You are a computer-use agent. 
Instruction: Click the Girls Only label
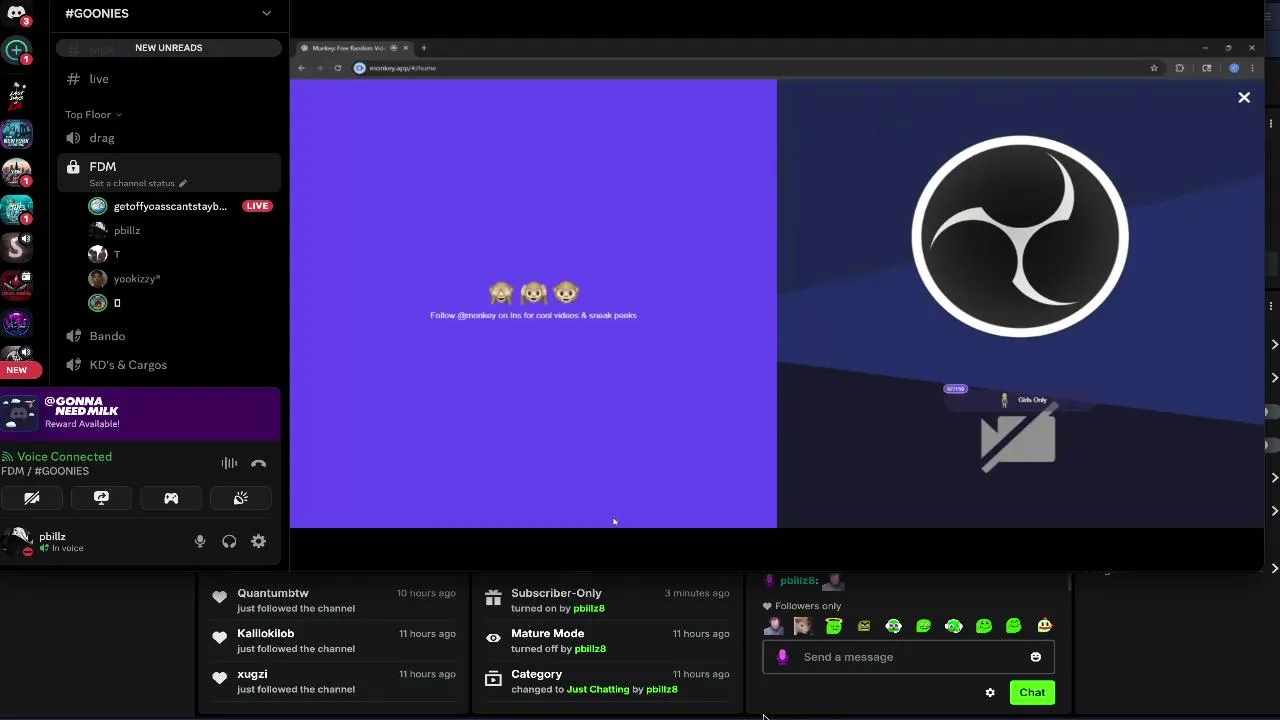(x=1032, y=400)
